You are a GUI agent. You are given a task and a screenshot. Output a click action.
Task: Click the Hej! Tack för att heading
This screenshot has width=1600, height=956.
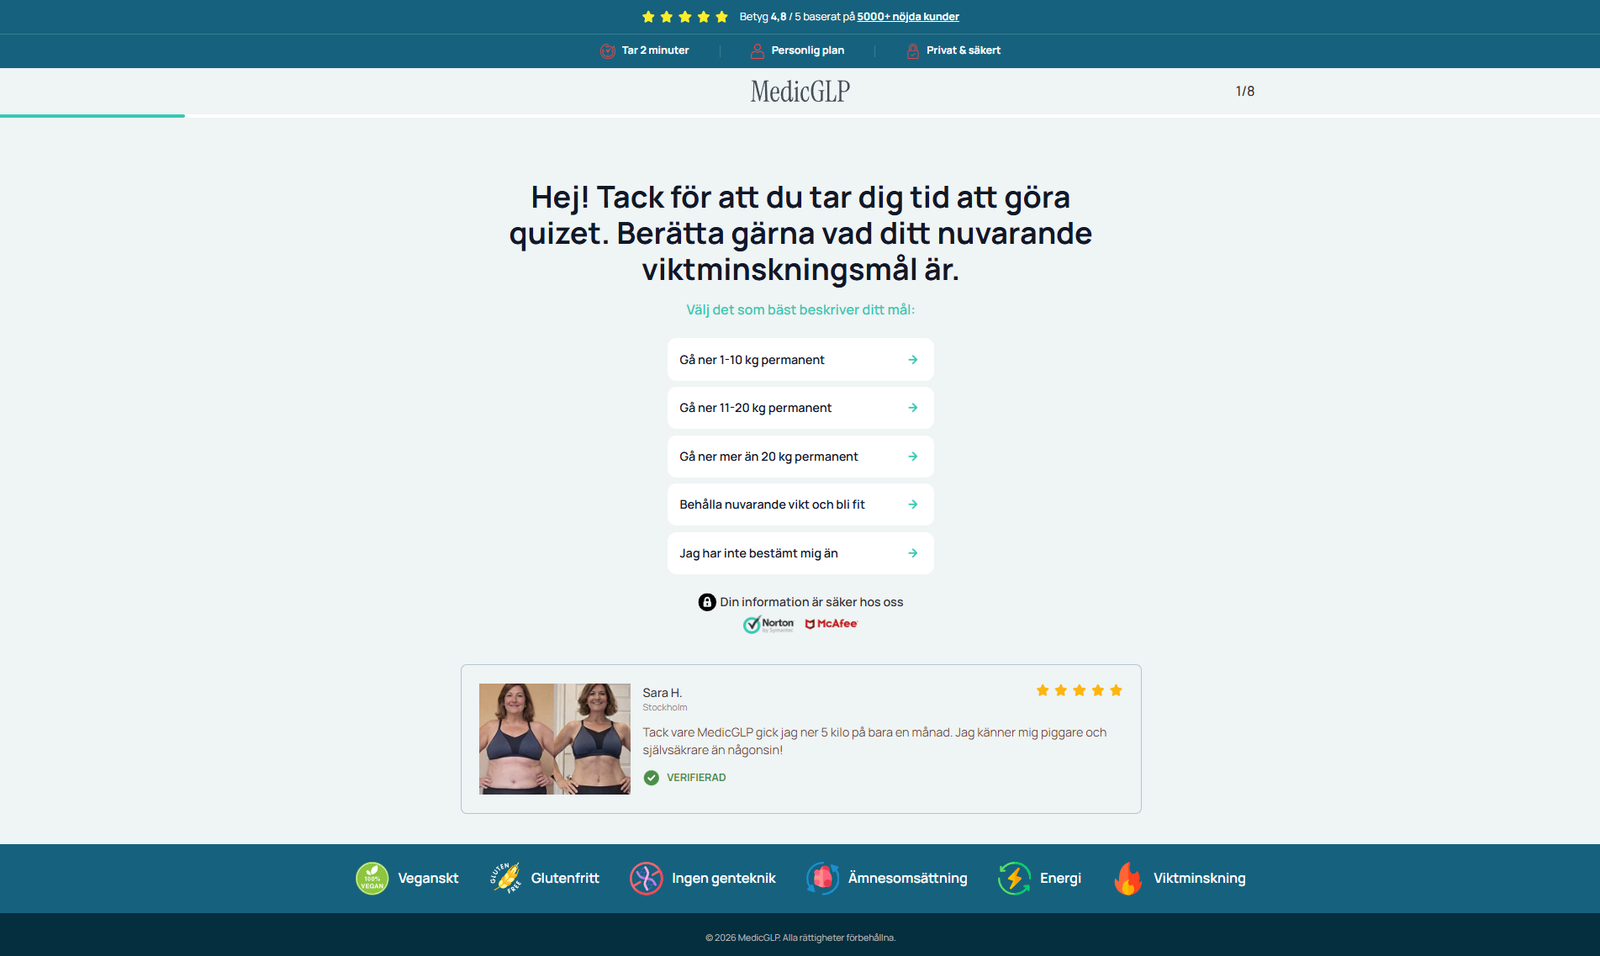point(800,233)
